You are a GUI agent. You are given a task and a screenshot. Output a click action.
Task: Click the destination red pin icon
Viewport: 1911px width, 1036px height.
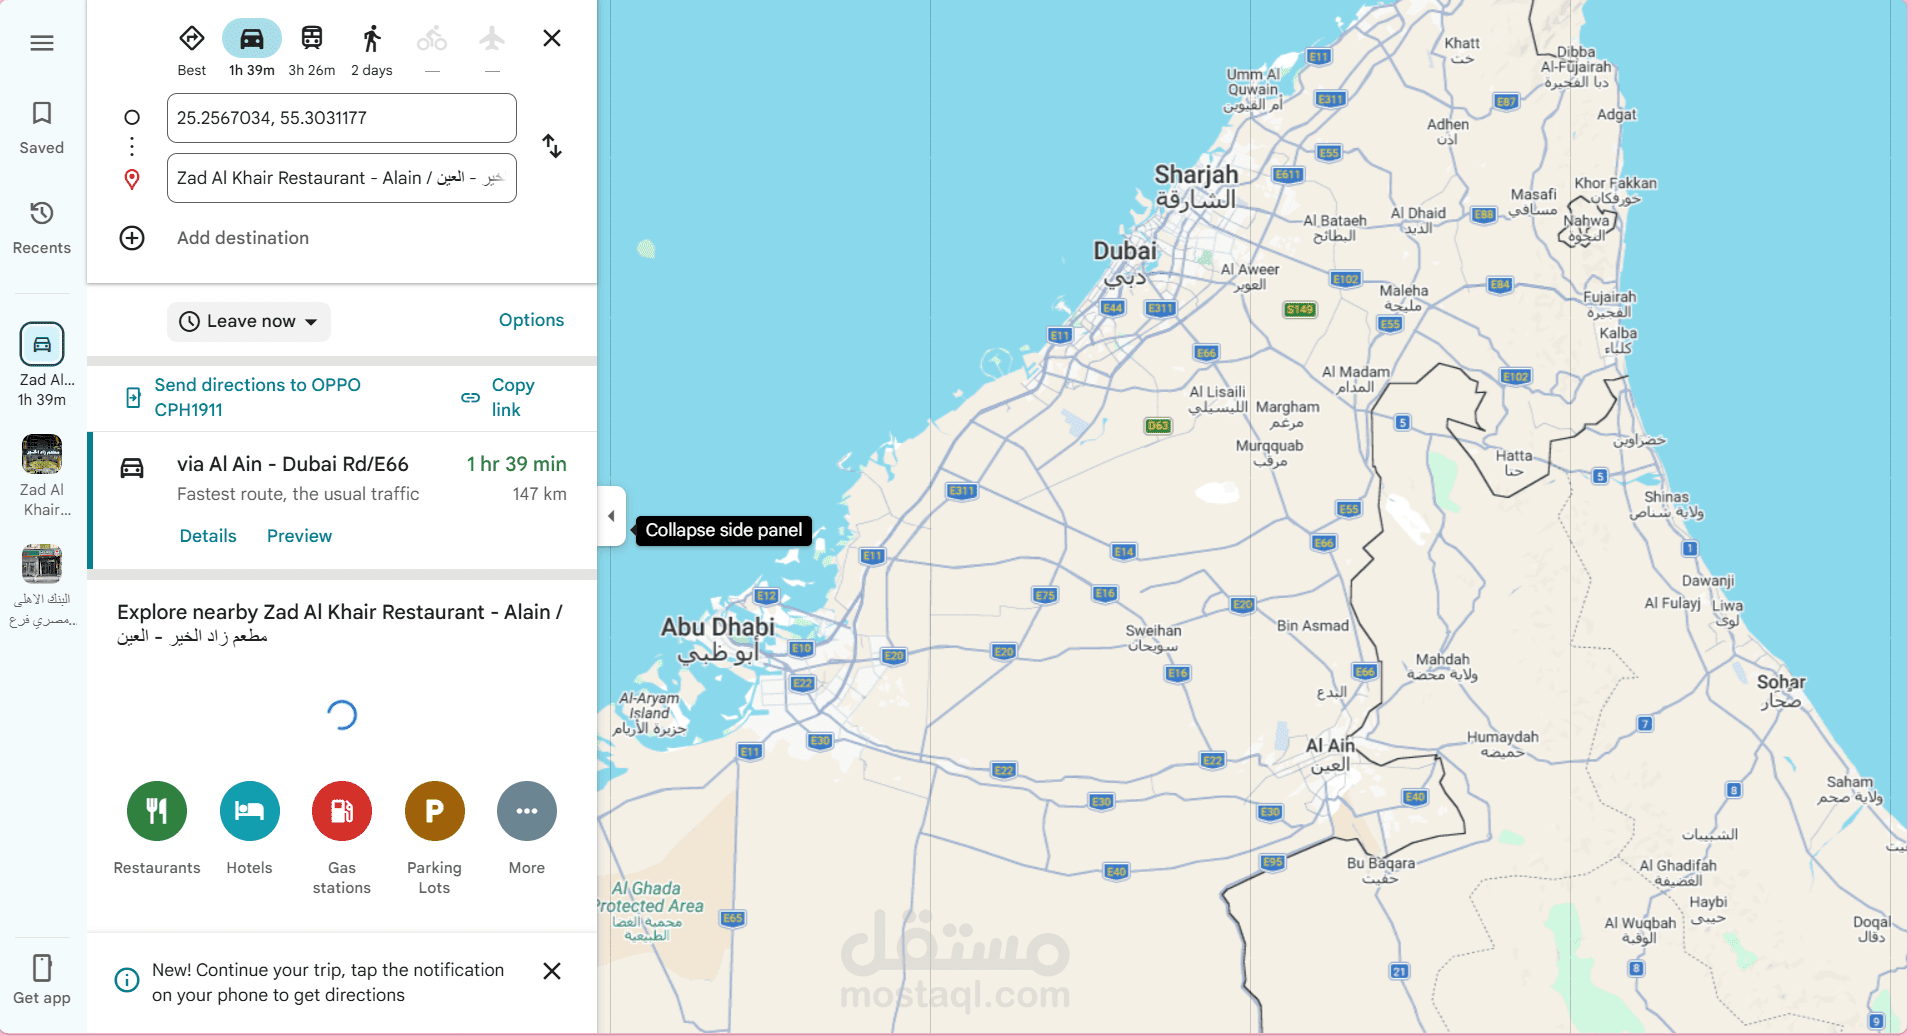[x=132, y=179]
